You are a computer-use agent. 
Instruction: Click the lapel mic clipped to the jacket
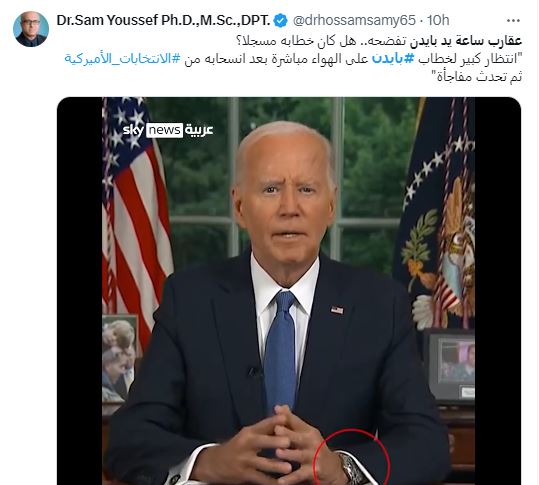255,372
